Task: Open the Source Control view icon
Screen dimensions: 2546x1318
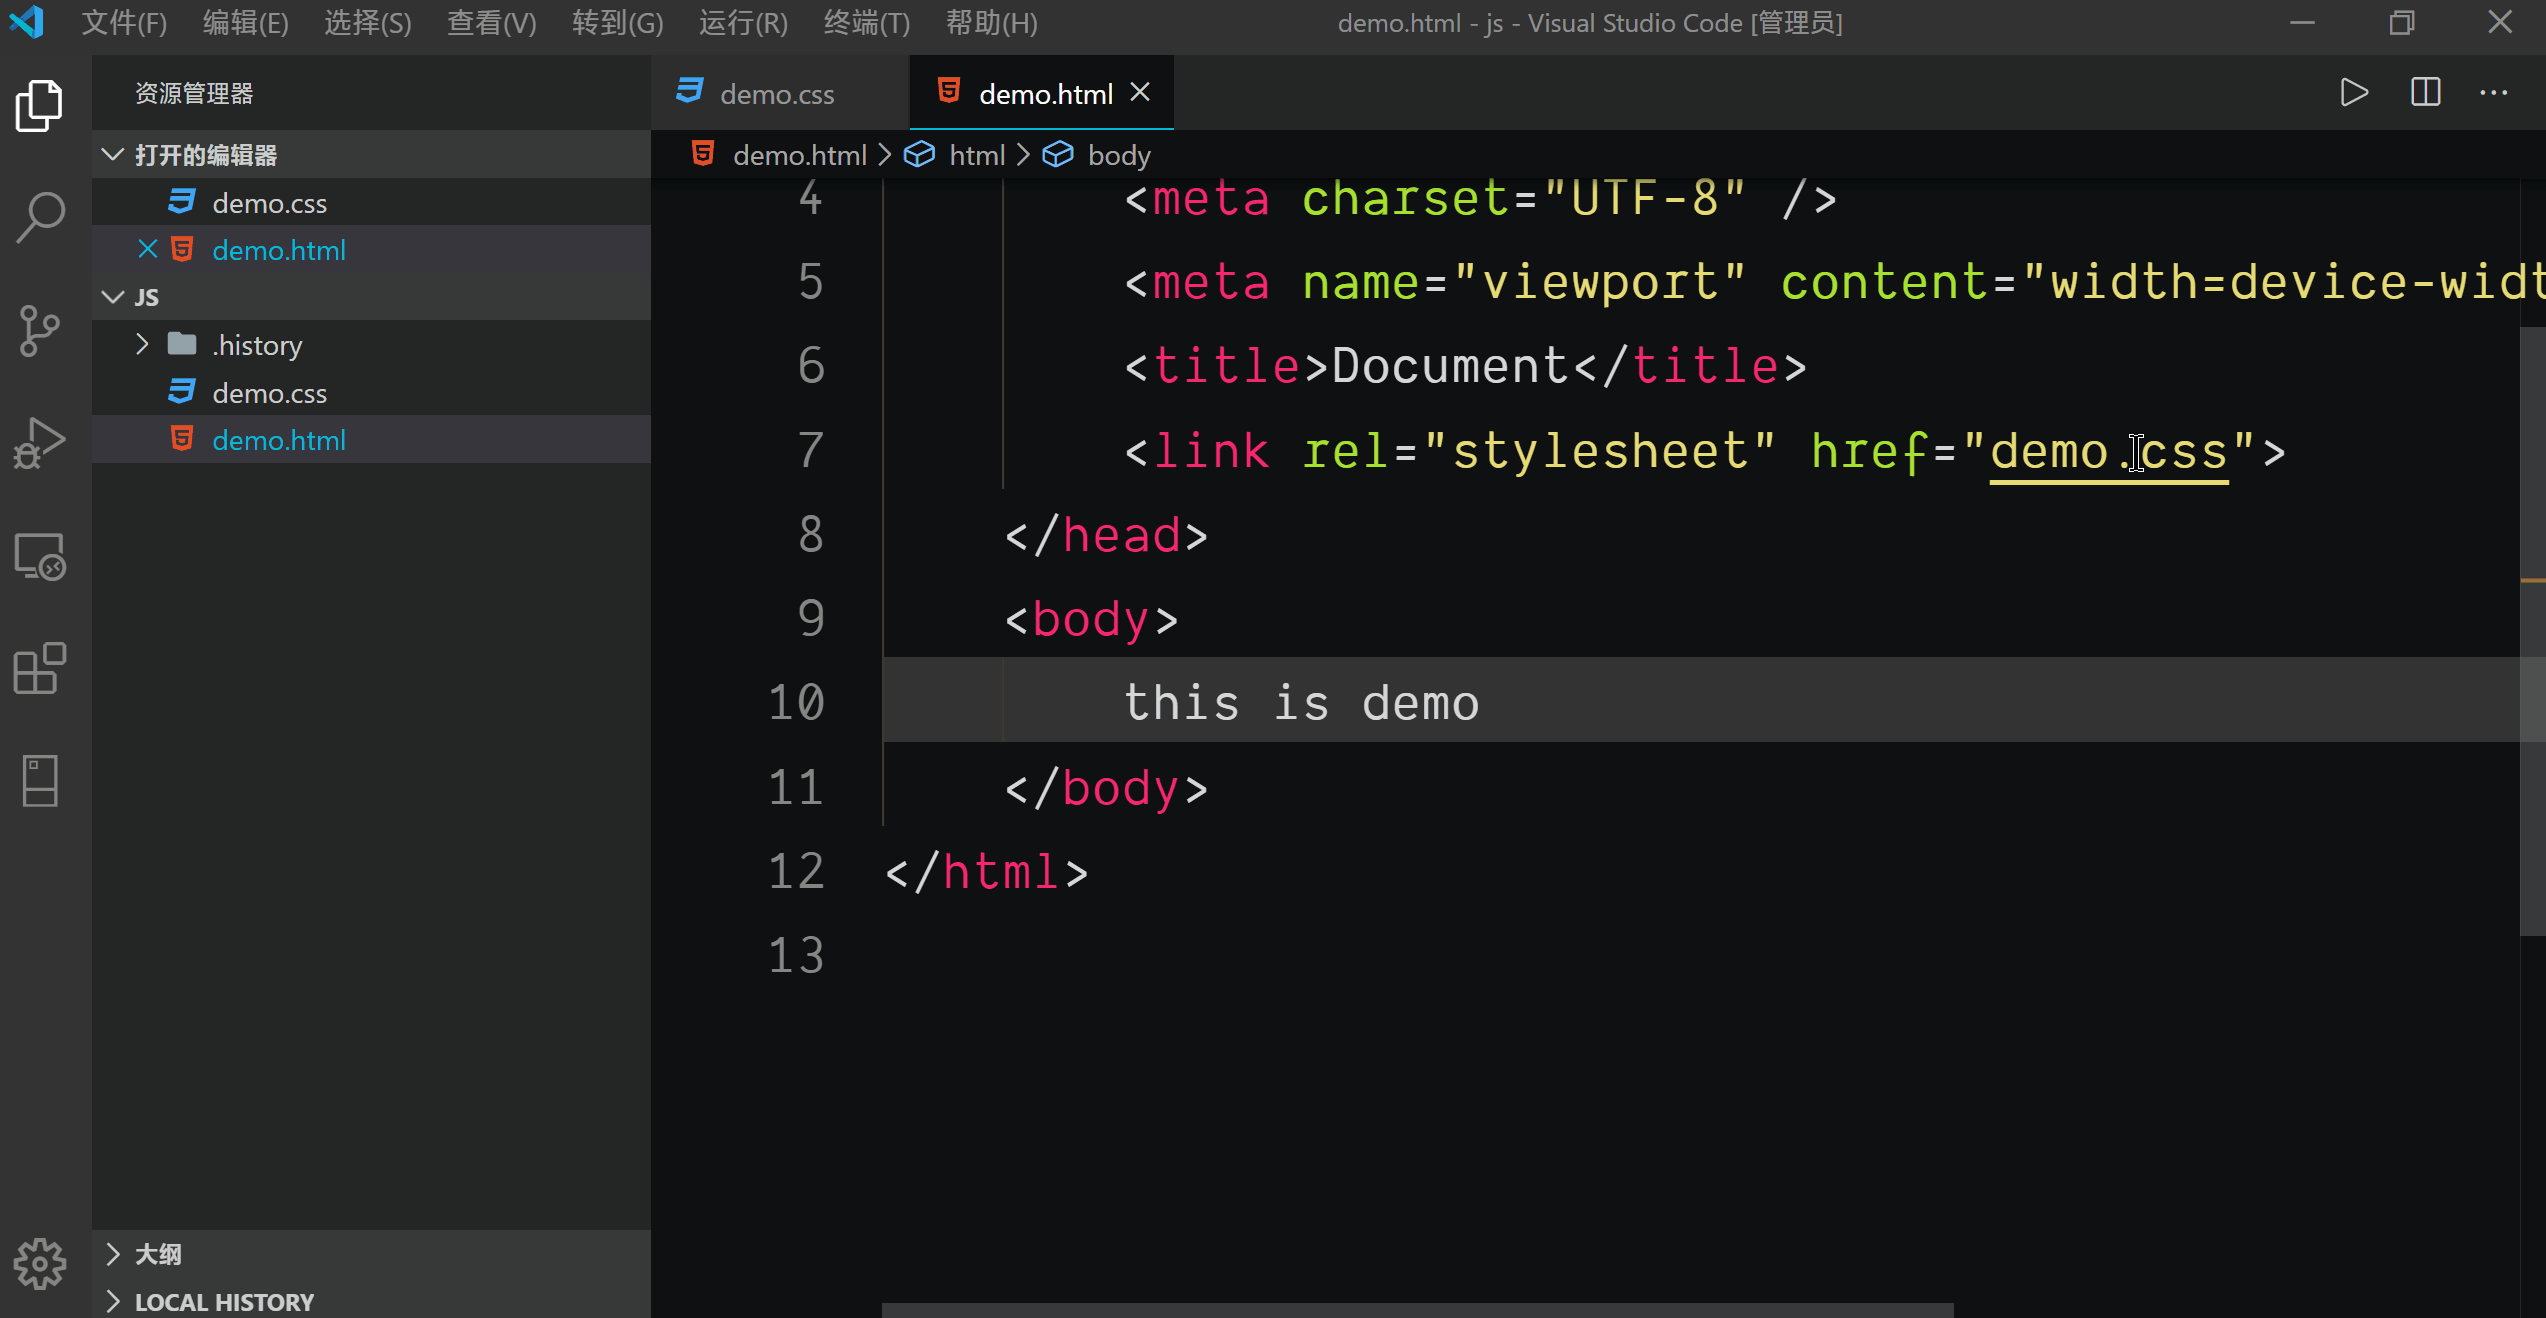Action: tap(40, 330)
